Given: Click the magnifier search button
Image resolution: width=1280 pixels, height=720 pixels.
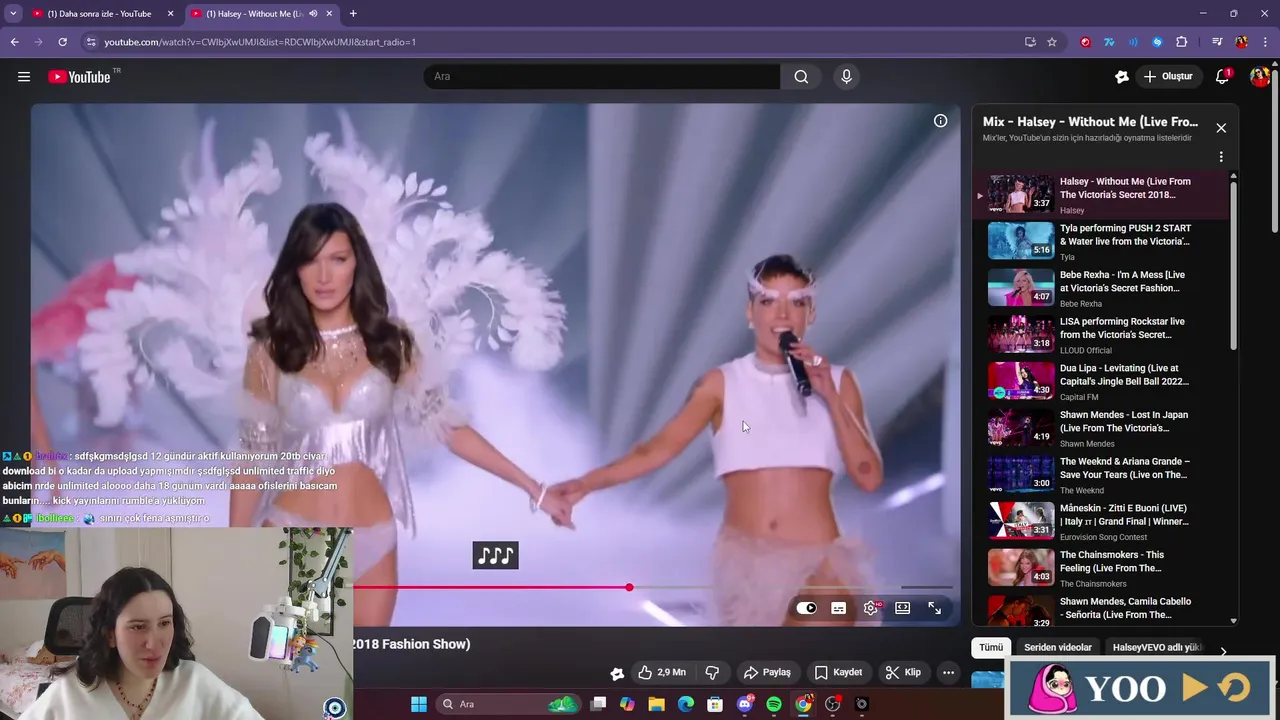Looking at the screenshot, I should (801, 77).
